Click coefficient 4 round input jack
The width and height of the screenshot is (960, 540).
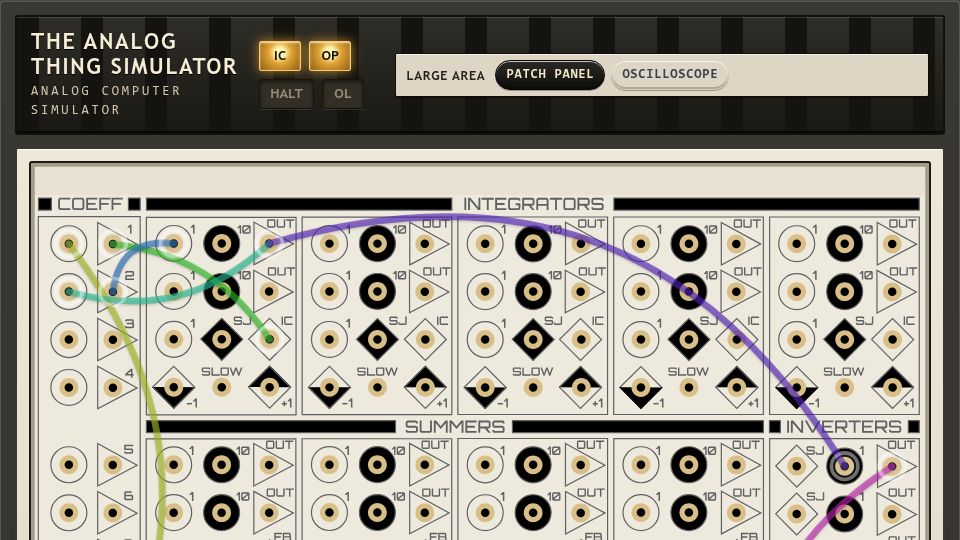click(69, 387)
